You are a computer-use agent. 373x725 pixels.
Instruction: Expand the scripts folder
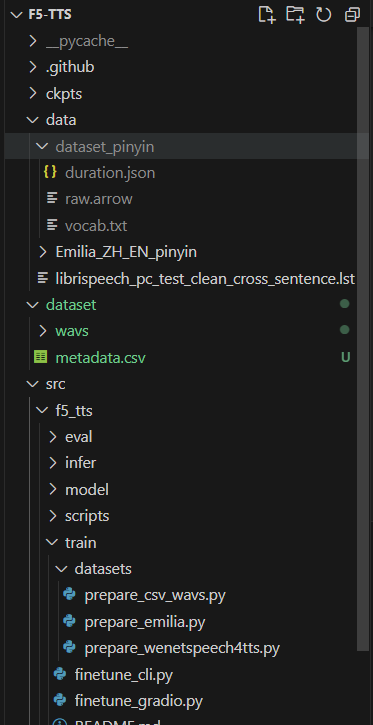(x=52, y=516)
